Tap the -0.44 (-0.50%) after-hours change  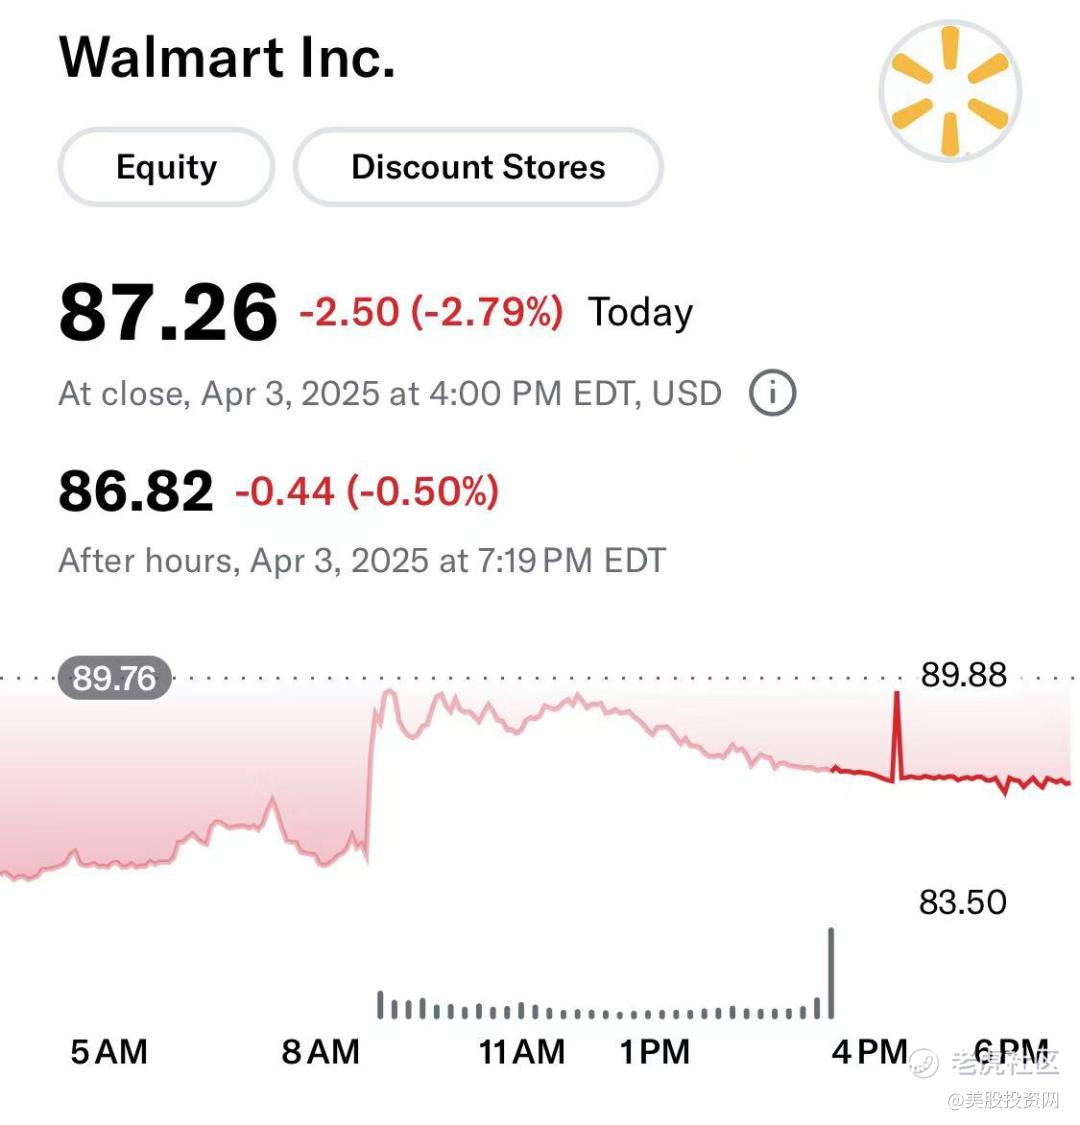pyautogui.click(x=367, y=491)
